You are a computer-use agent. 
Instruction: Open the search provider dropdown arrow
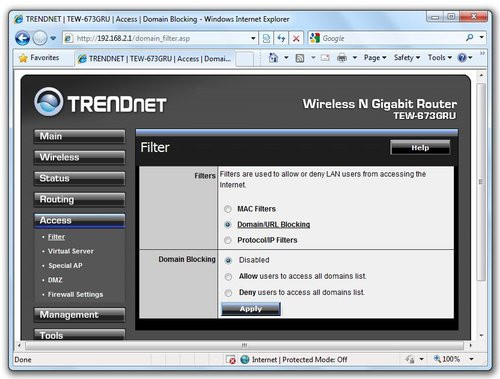[482, 37]
